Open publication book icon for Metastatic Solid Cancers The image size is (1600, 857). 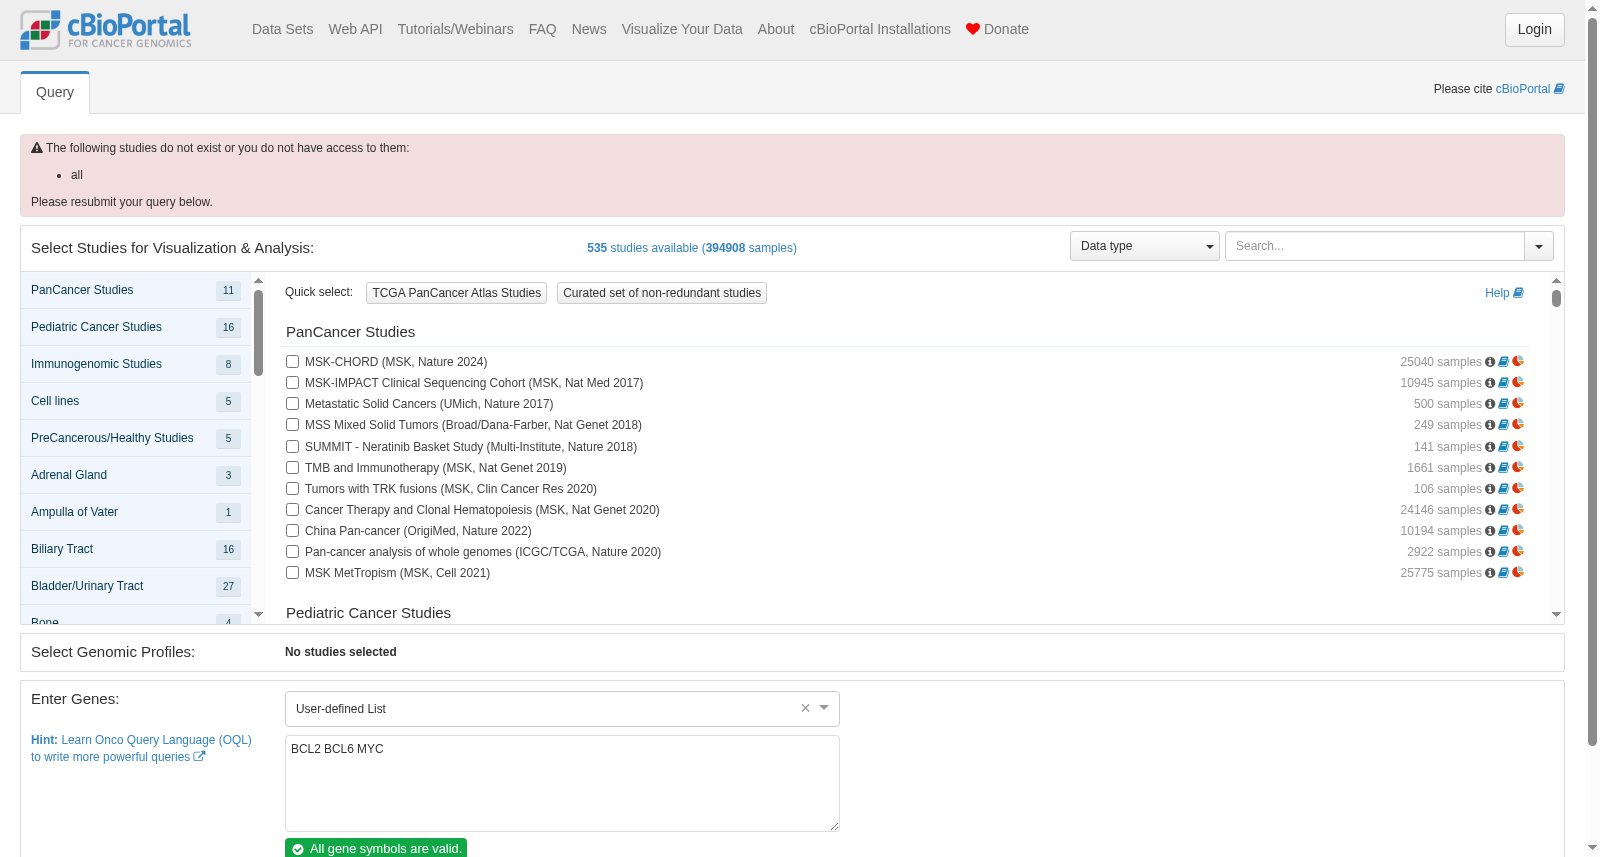click(1503, 404)
